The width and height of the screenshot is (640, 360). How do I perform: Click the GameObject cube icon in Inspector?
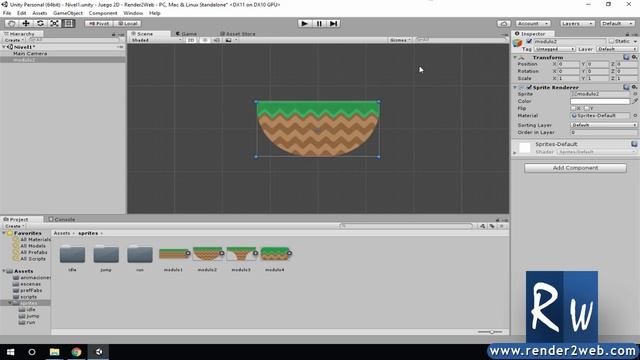point(518,43)
